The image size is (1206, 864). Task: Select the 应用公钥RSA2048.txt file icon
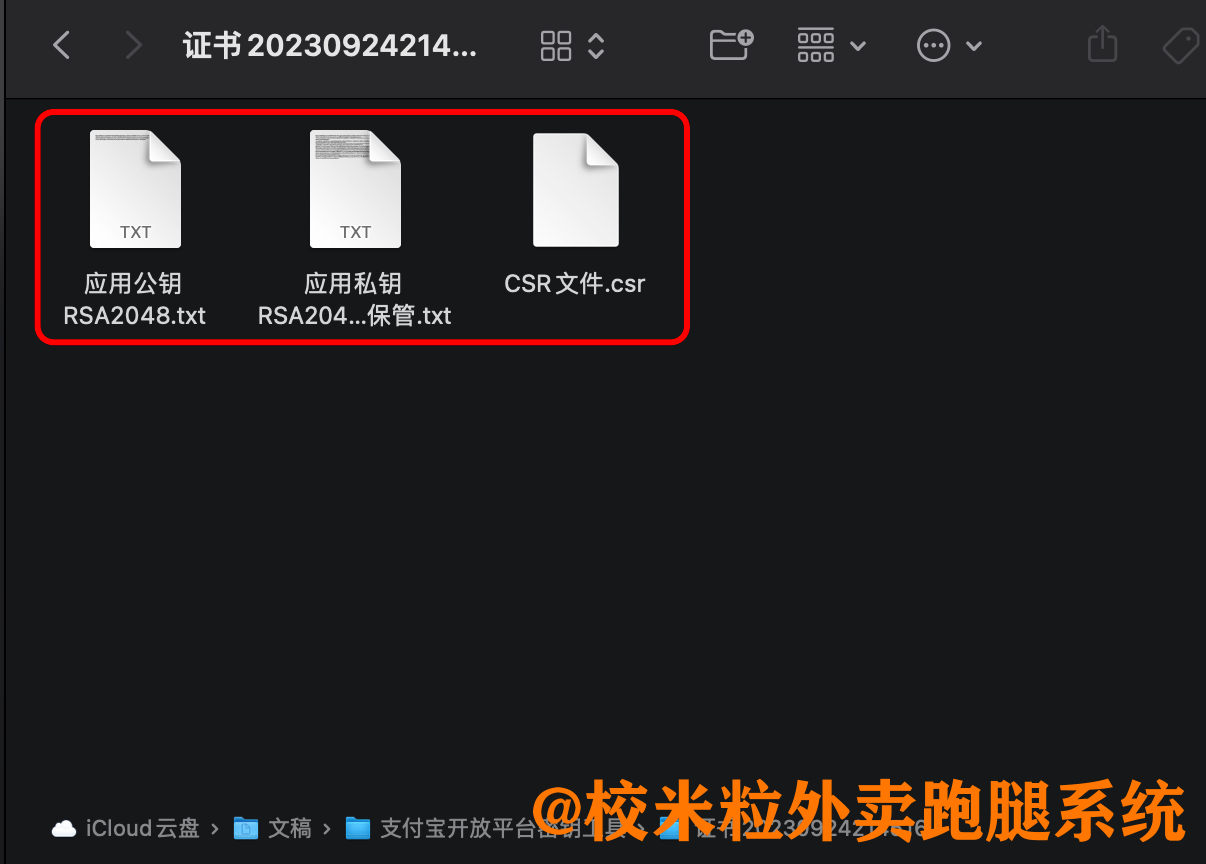pyautogui.click(x=135, y=189)
